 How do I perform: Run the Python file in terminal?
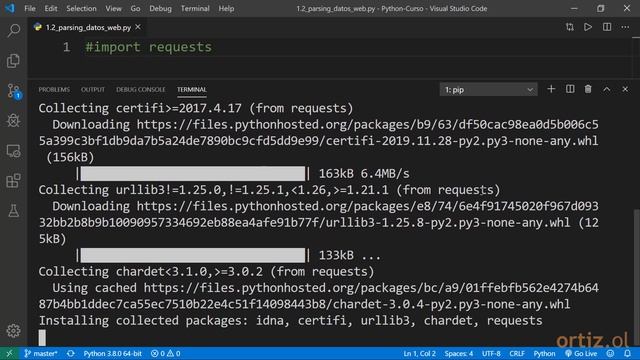coord(588,27)
